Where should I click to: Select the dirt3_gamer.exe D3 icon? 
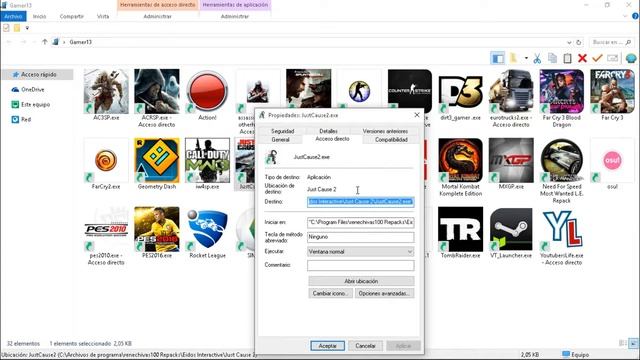[x=460, y=91]
